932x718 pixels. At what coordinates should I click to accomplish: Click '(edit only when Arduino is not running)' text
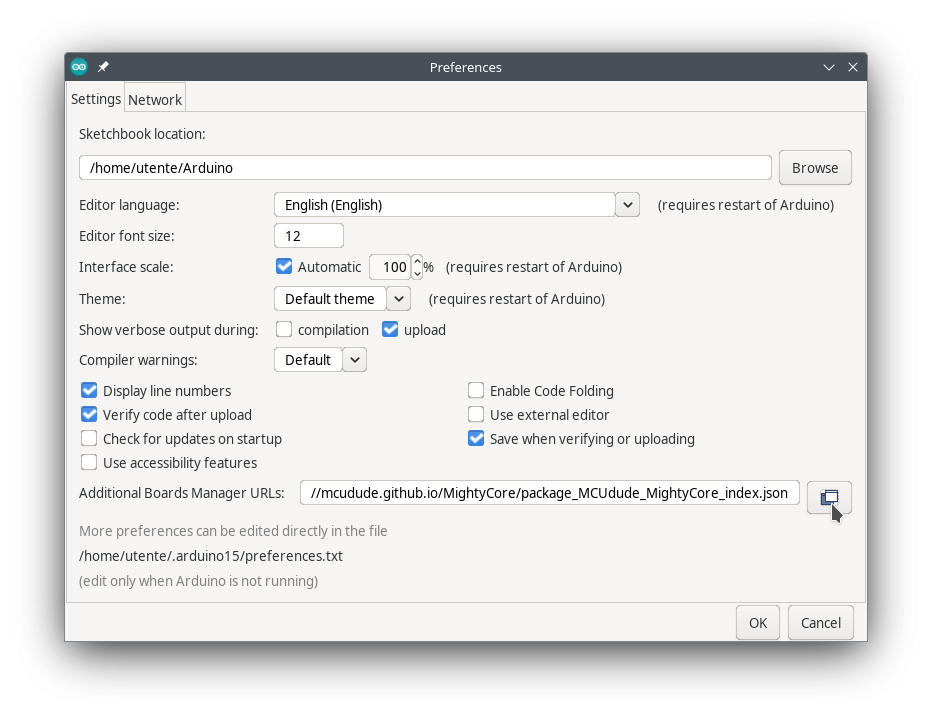click(x=199, y=581)
